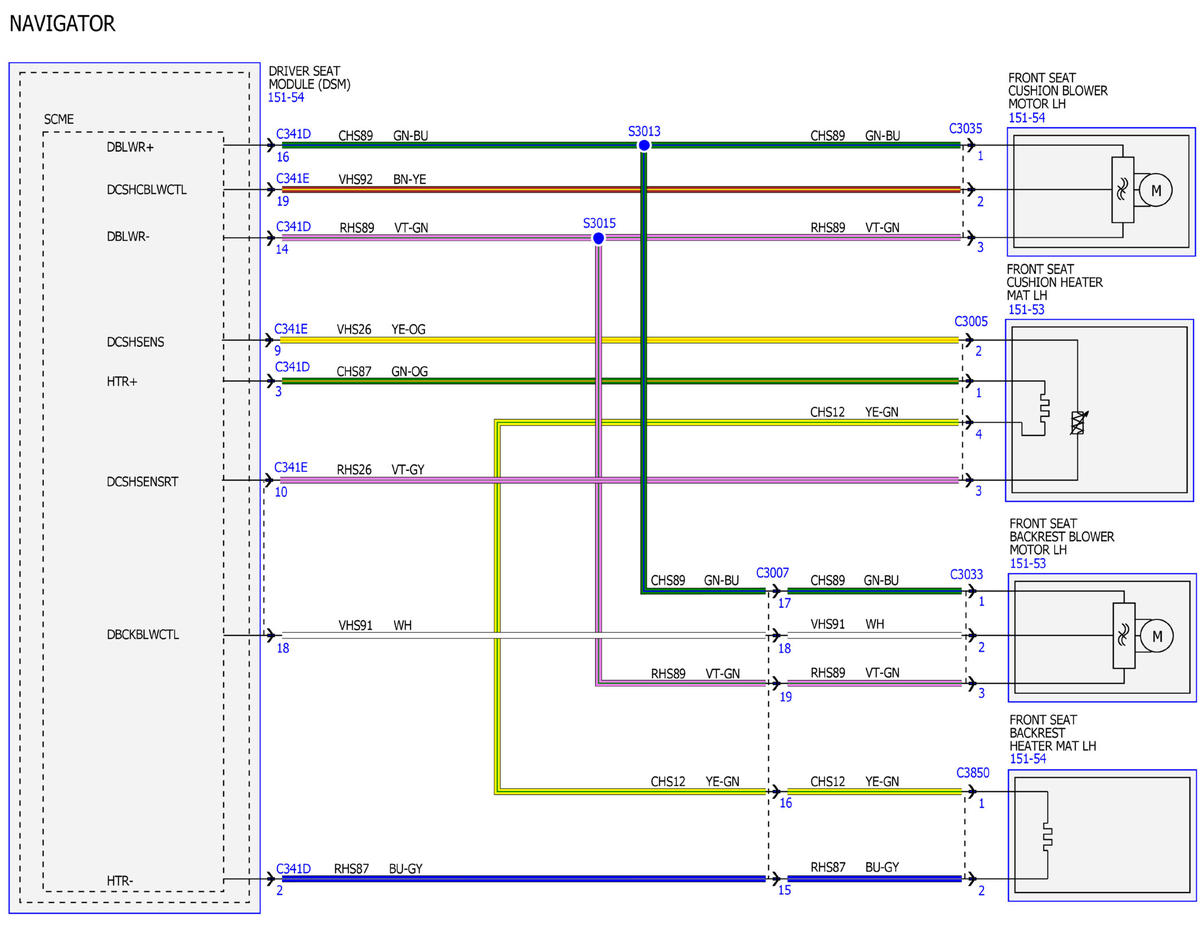
Task: Click the S3013 splice node dot
Action: 644,146
